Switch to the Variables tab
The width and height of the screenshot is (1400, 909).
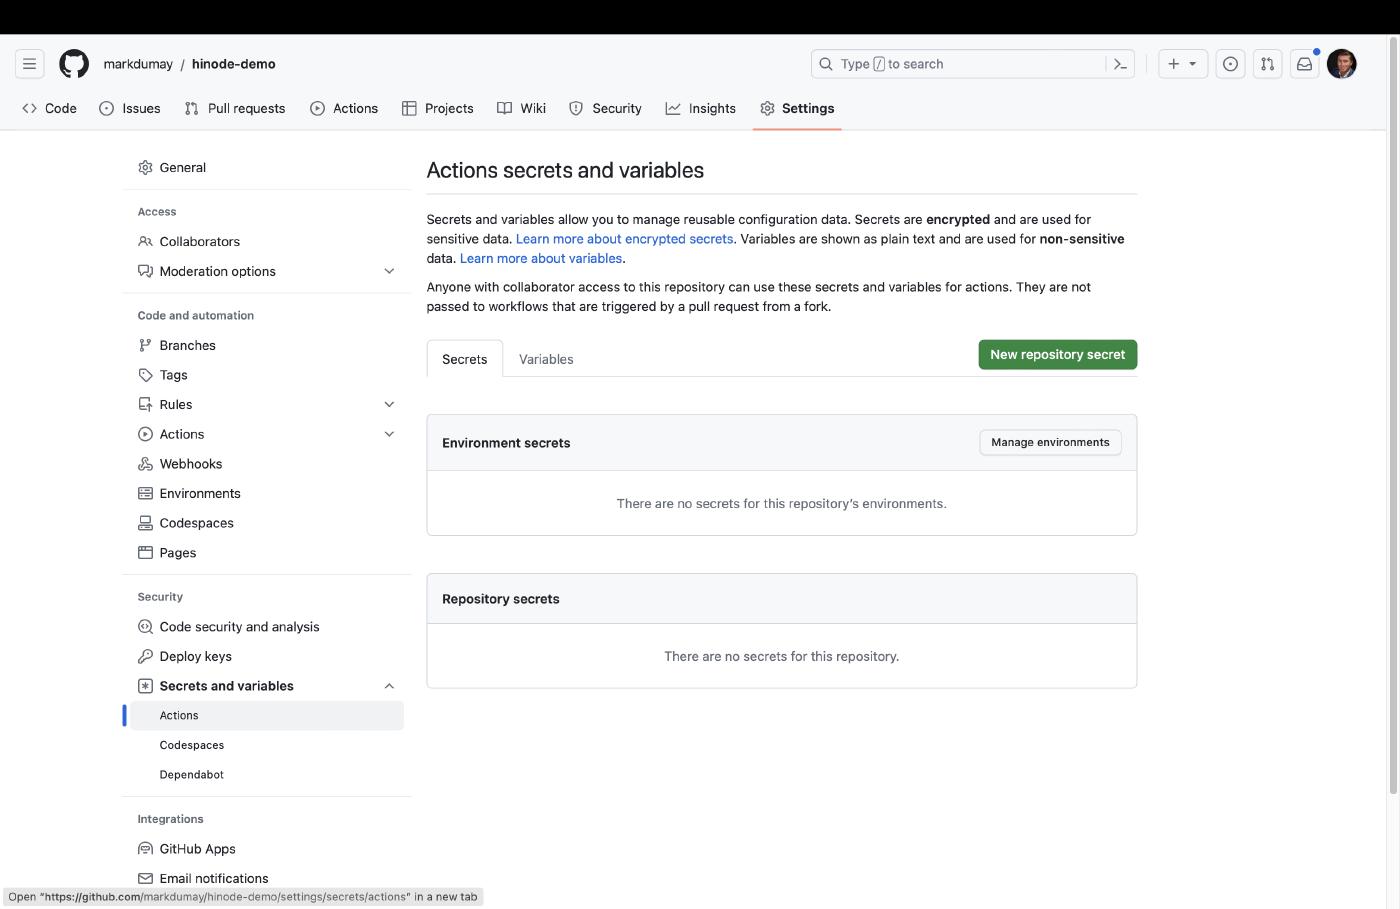(546, 359)
